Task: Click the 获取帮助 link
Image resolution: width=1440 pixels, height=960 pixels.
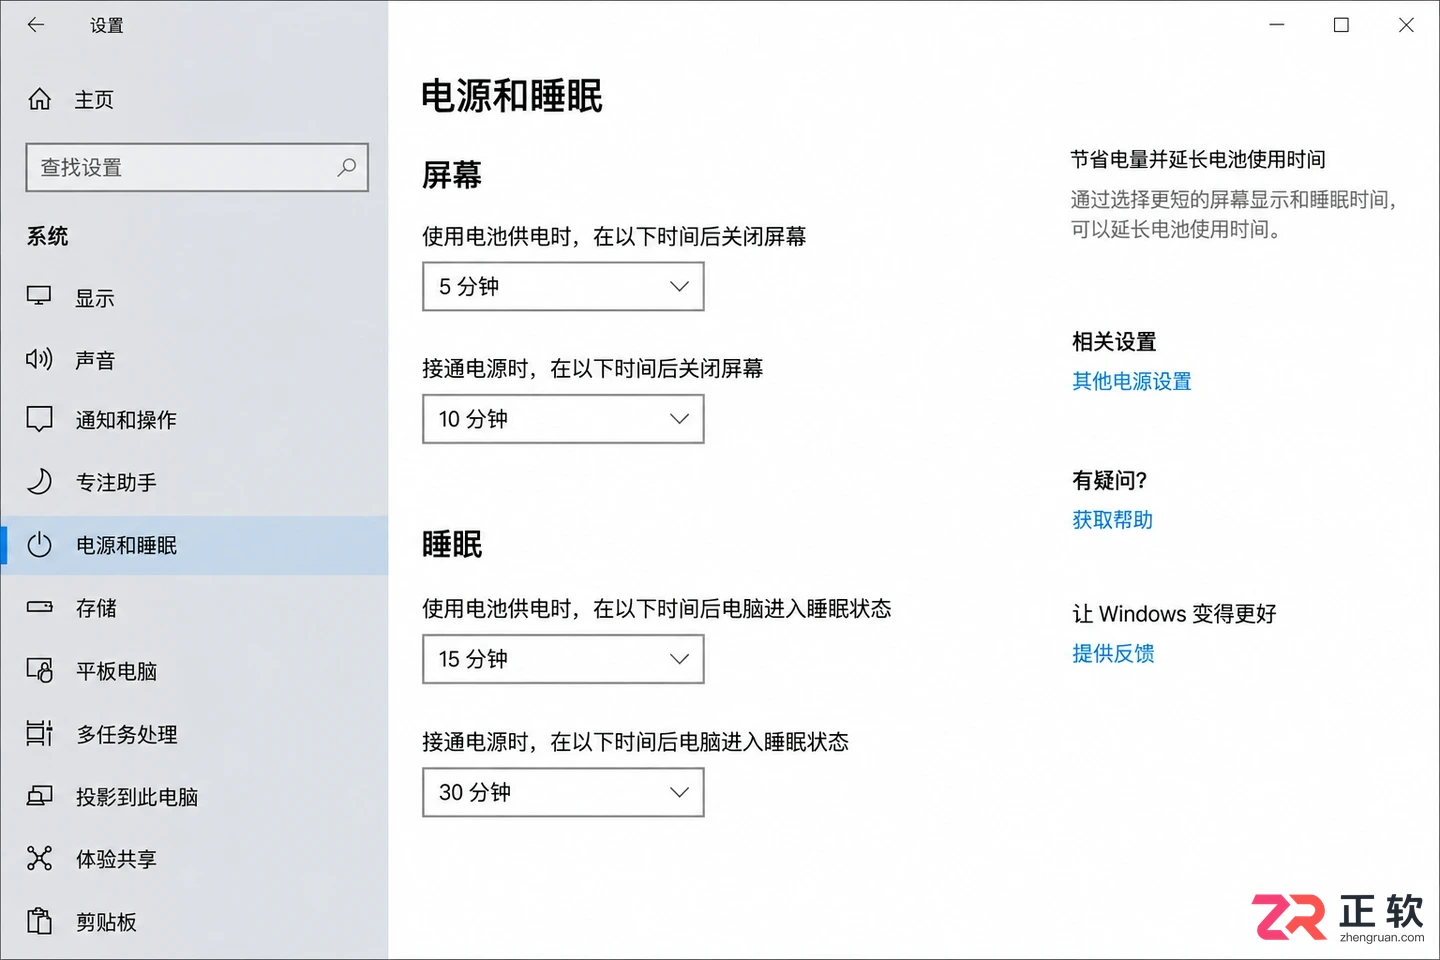Action: coord(1112,520)
